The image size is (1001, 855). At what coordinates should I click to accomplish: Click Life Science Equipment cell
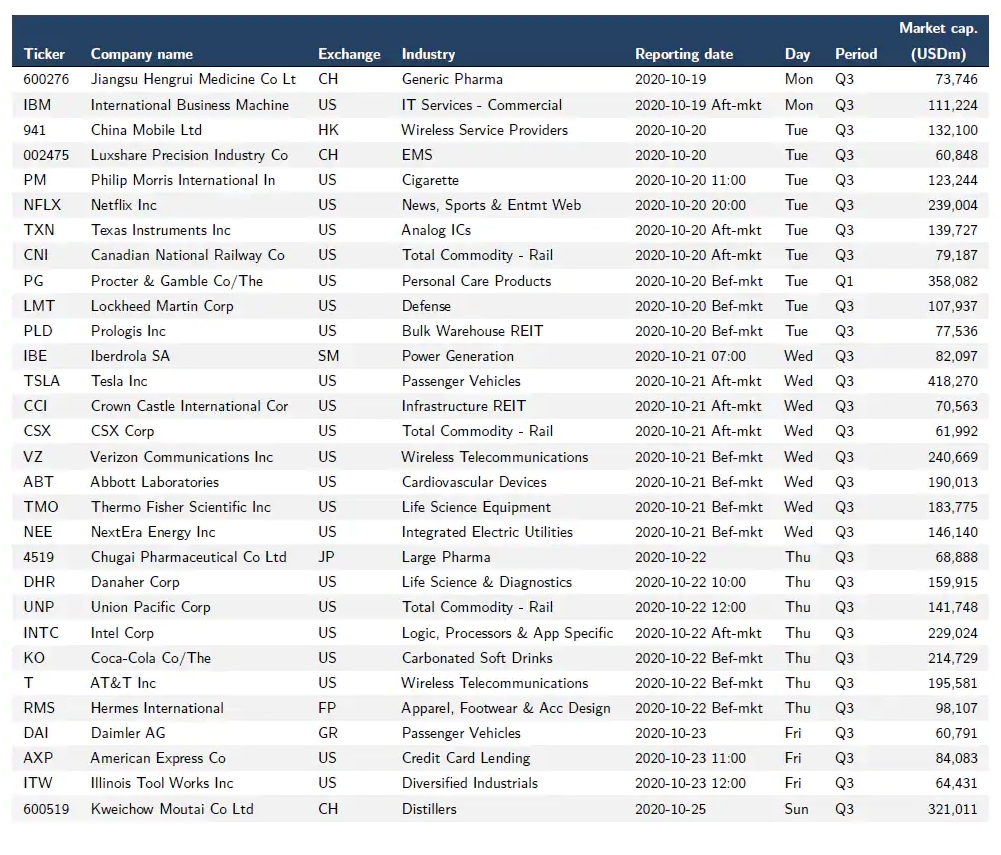tap(476, 507)
